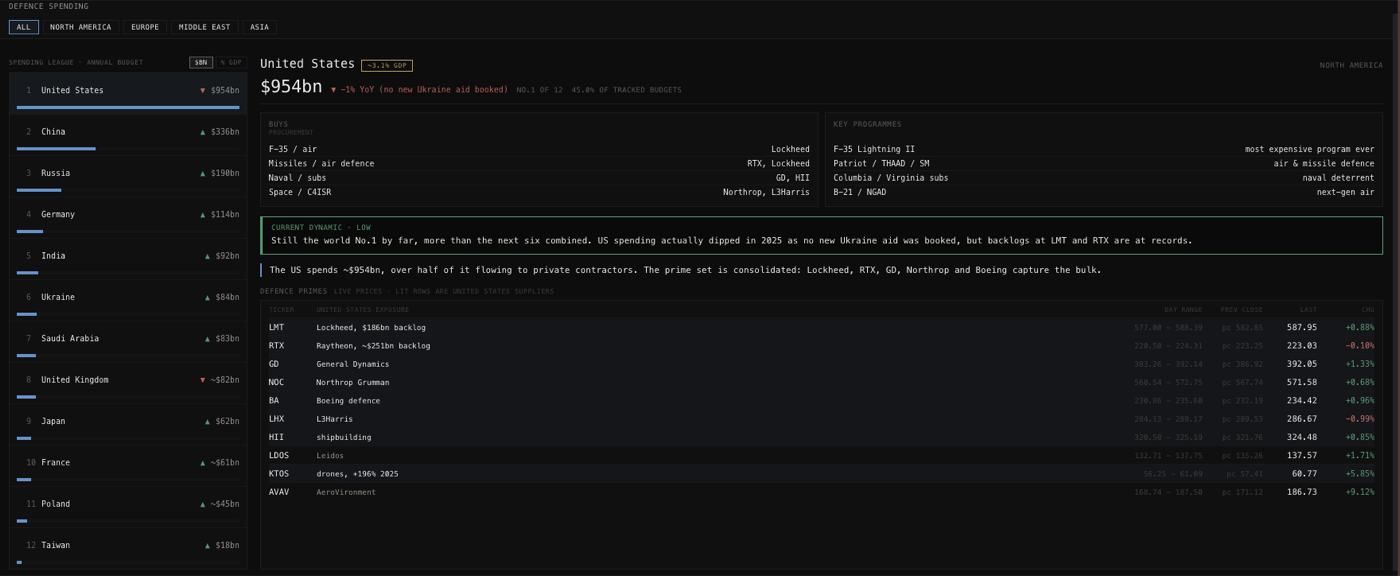This screenshot has width=1400, height=576.
Task: Click 'Columbia / Virginia subs' programme
Action: (x=1104, y=178)
